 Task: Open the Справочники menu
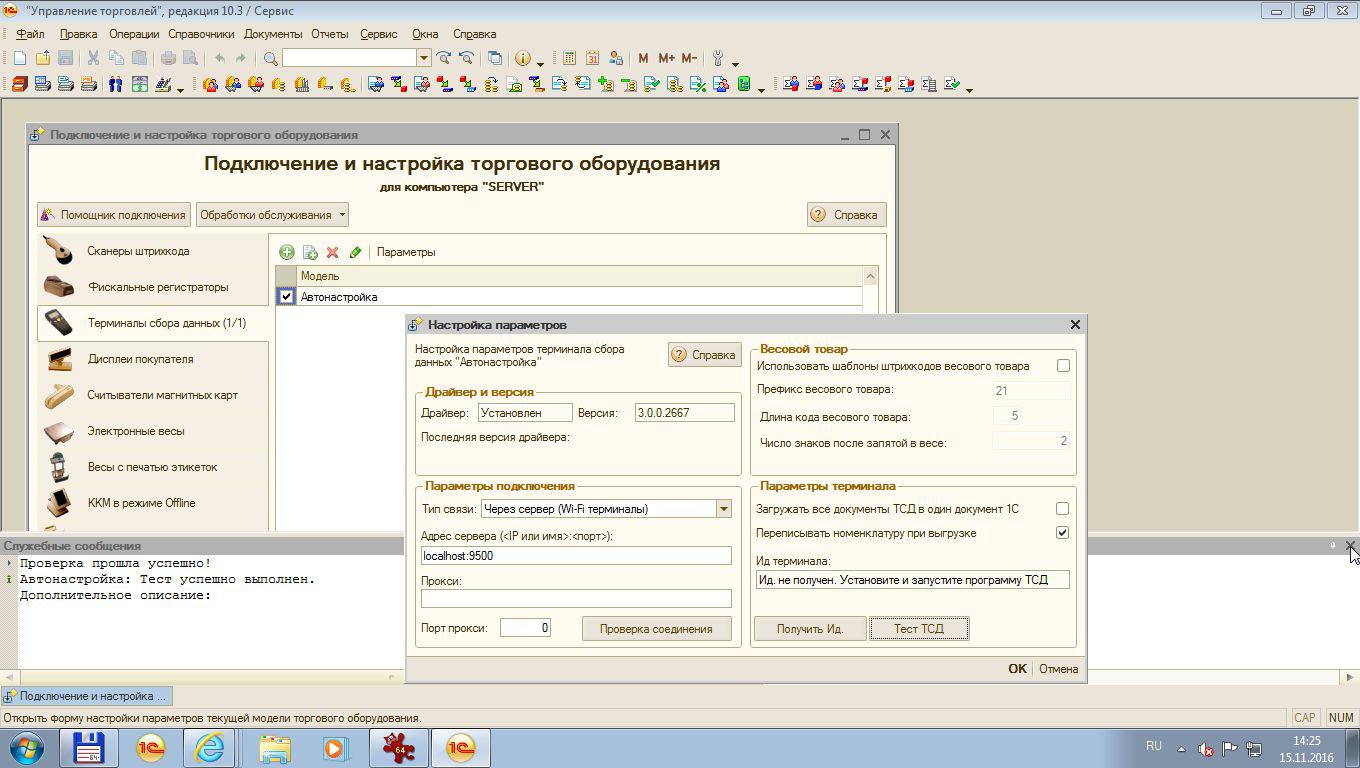point(201,34)
